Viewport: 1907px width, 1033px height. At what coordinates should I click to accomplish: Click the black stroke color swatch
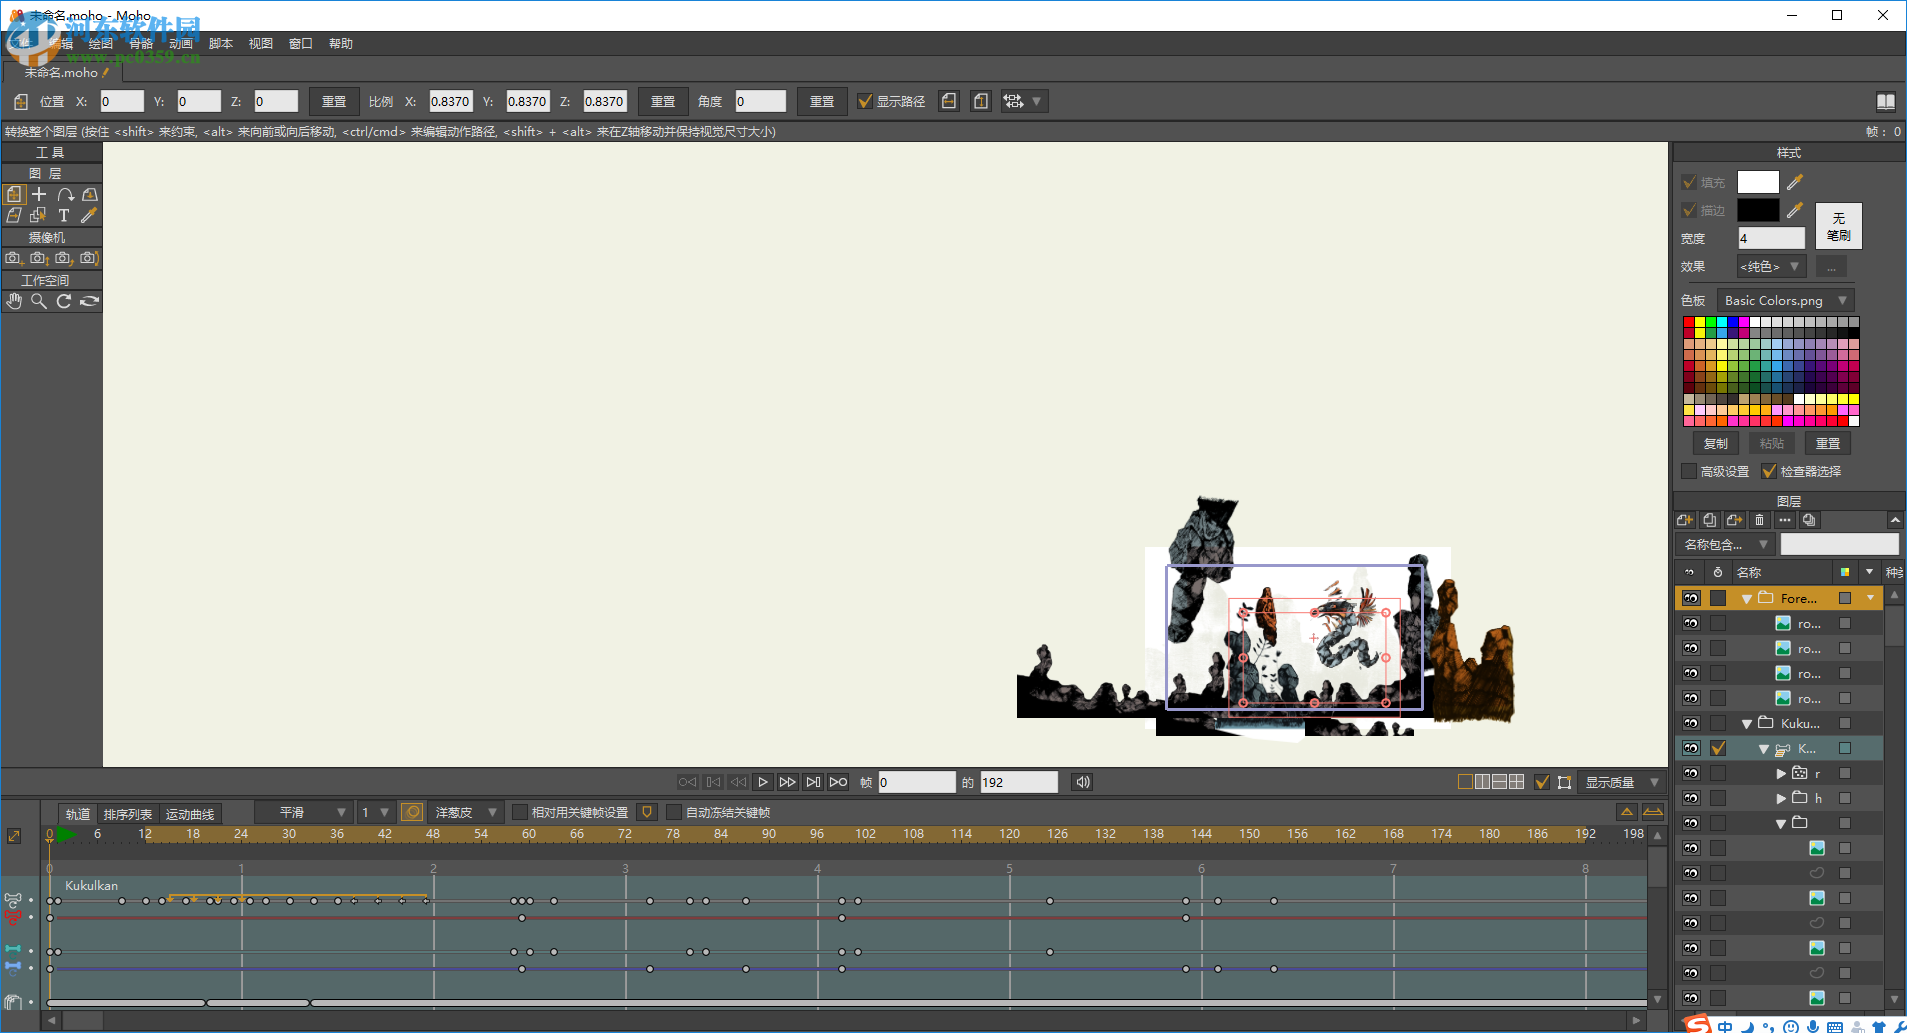[x=1757, y=210]
